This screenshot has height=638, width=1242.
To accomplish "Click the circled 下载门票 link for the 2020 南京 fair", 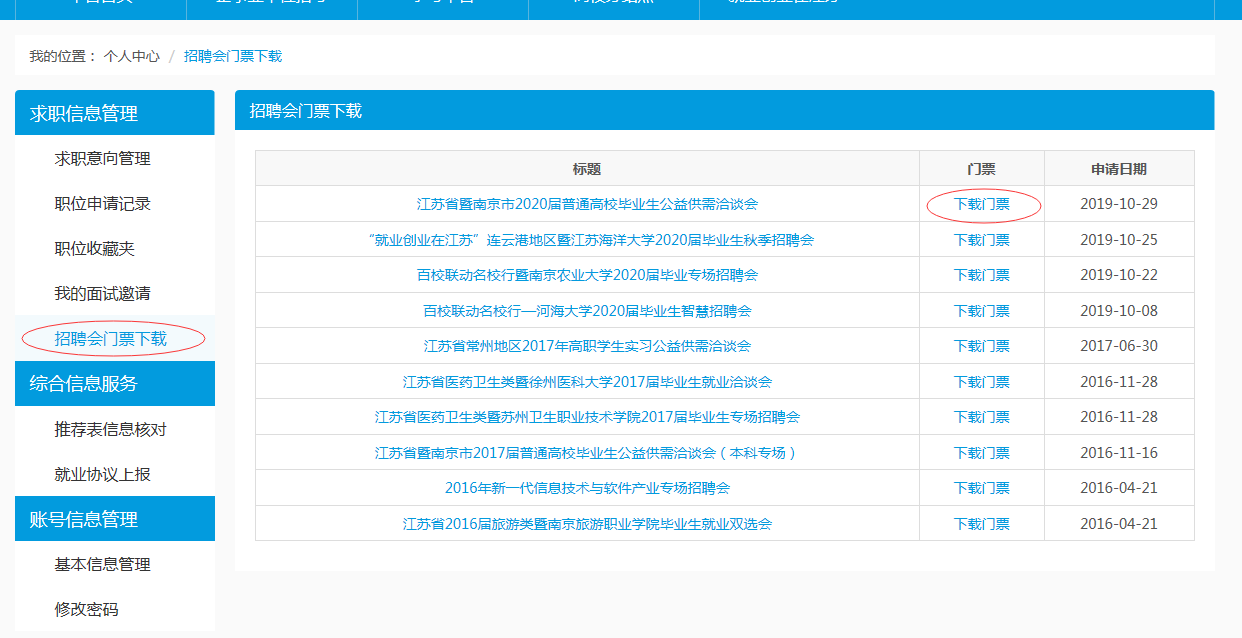I will click(980, 203).
